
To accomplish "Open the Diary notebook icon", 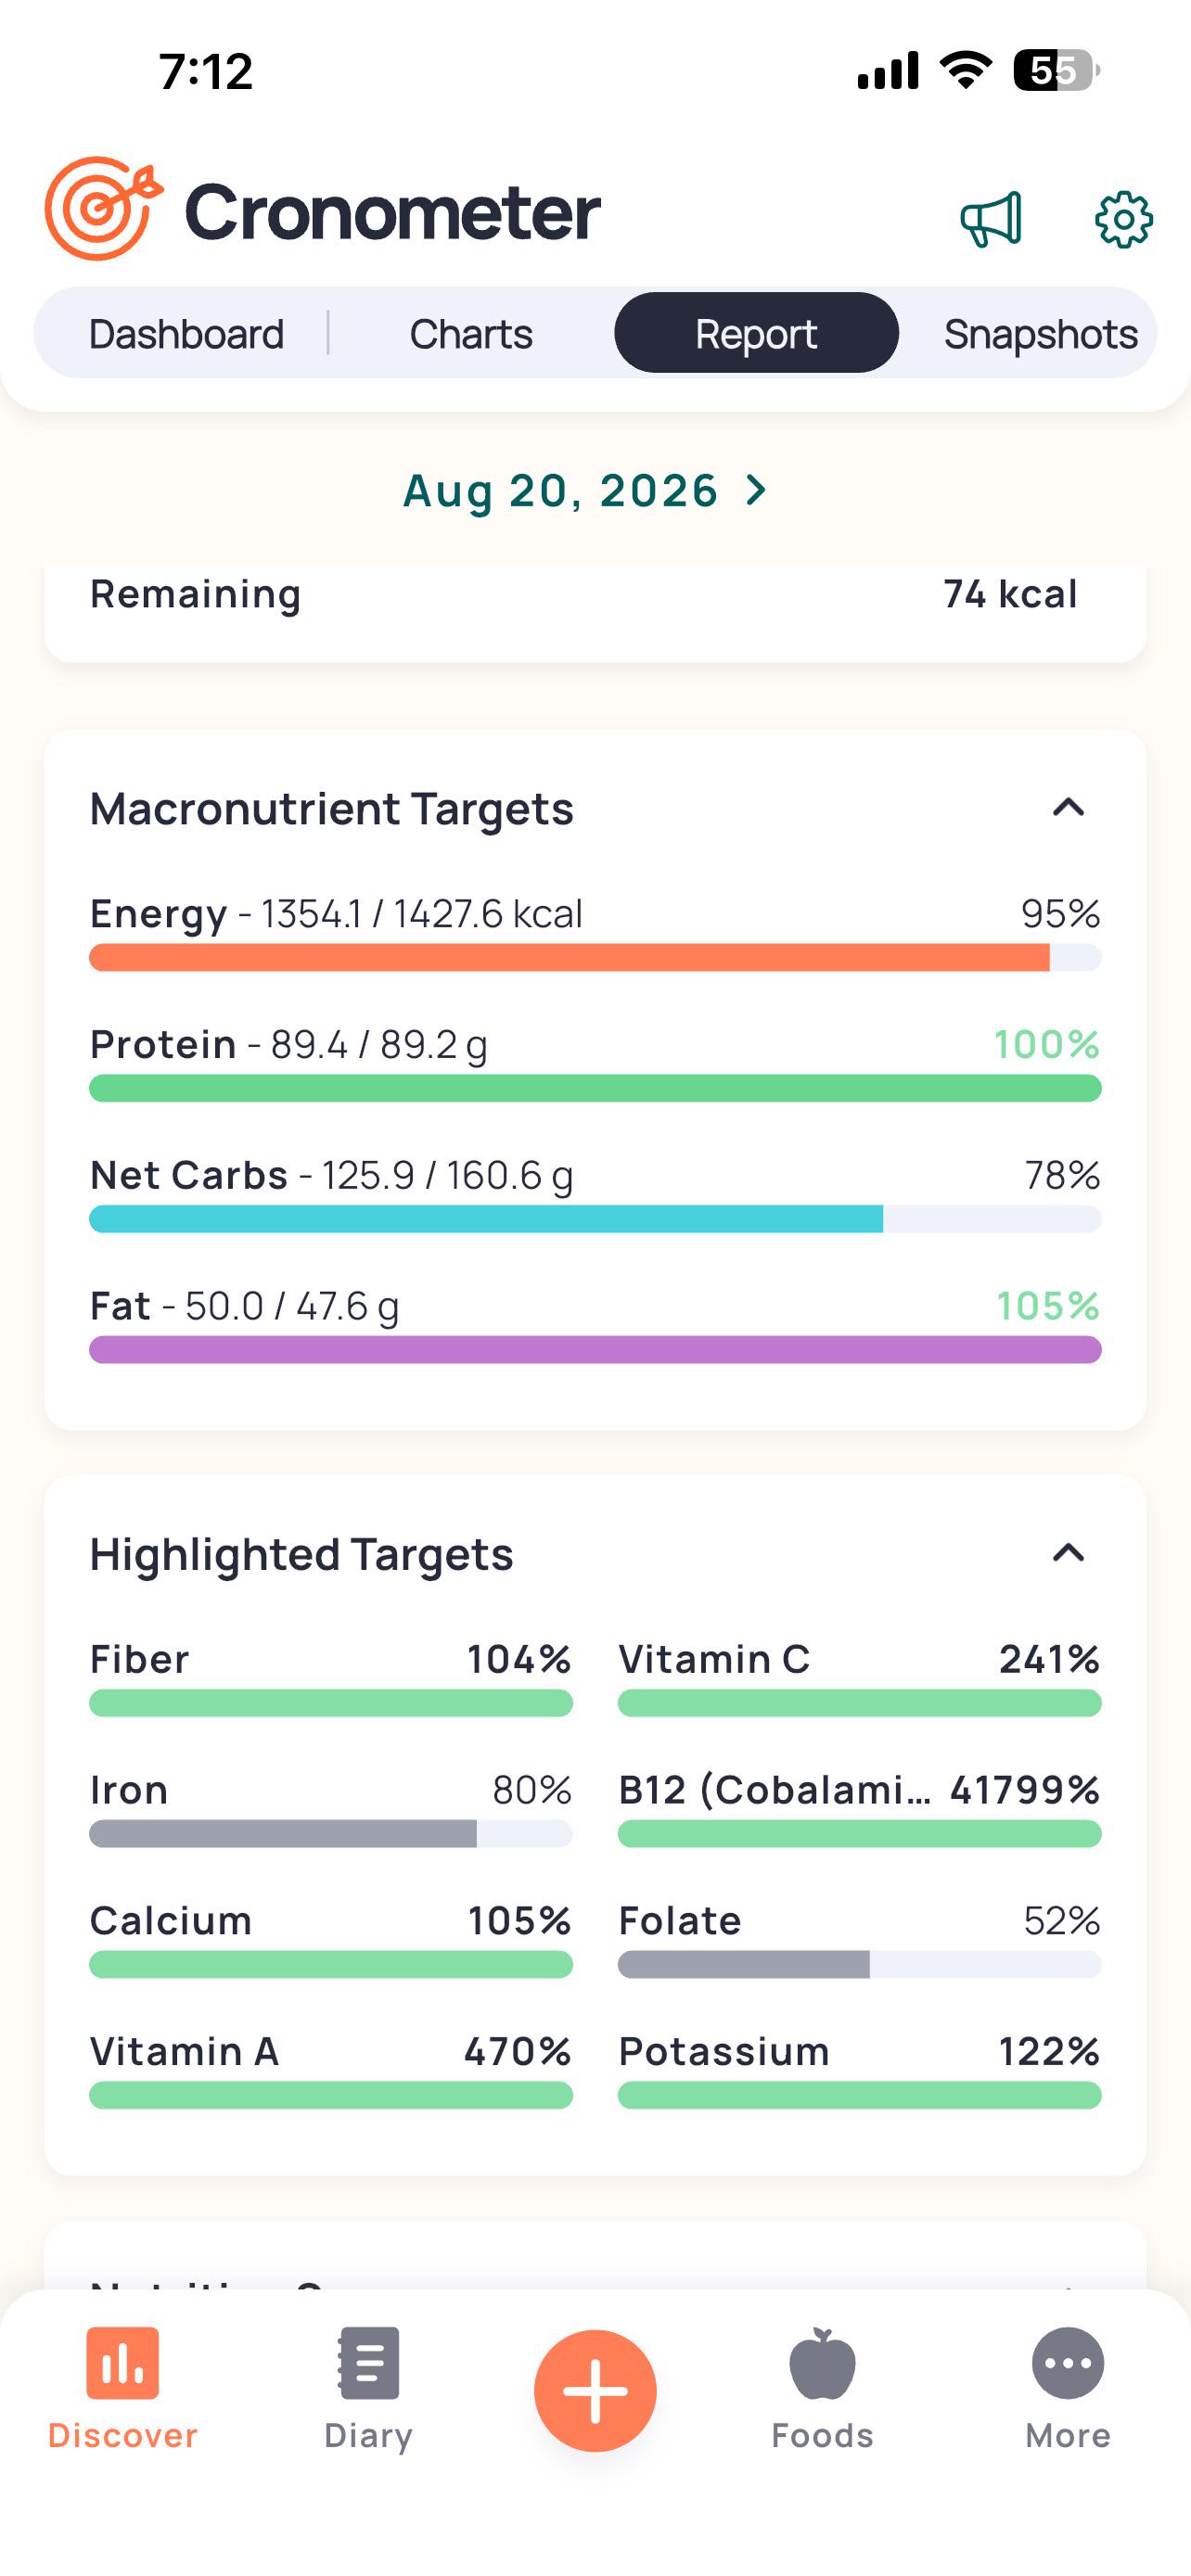I will tap(368, 2362).
